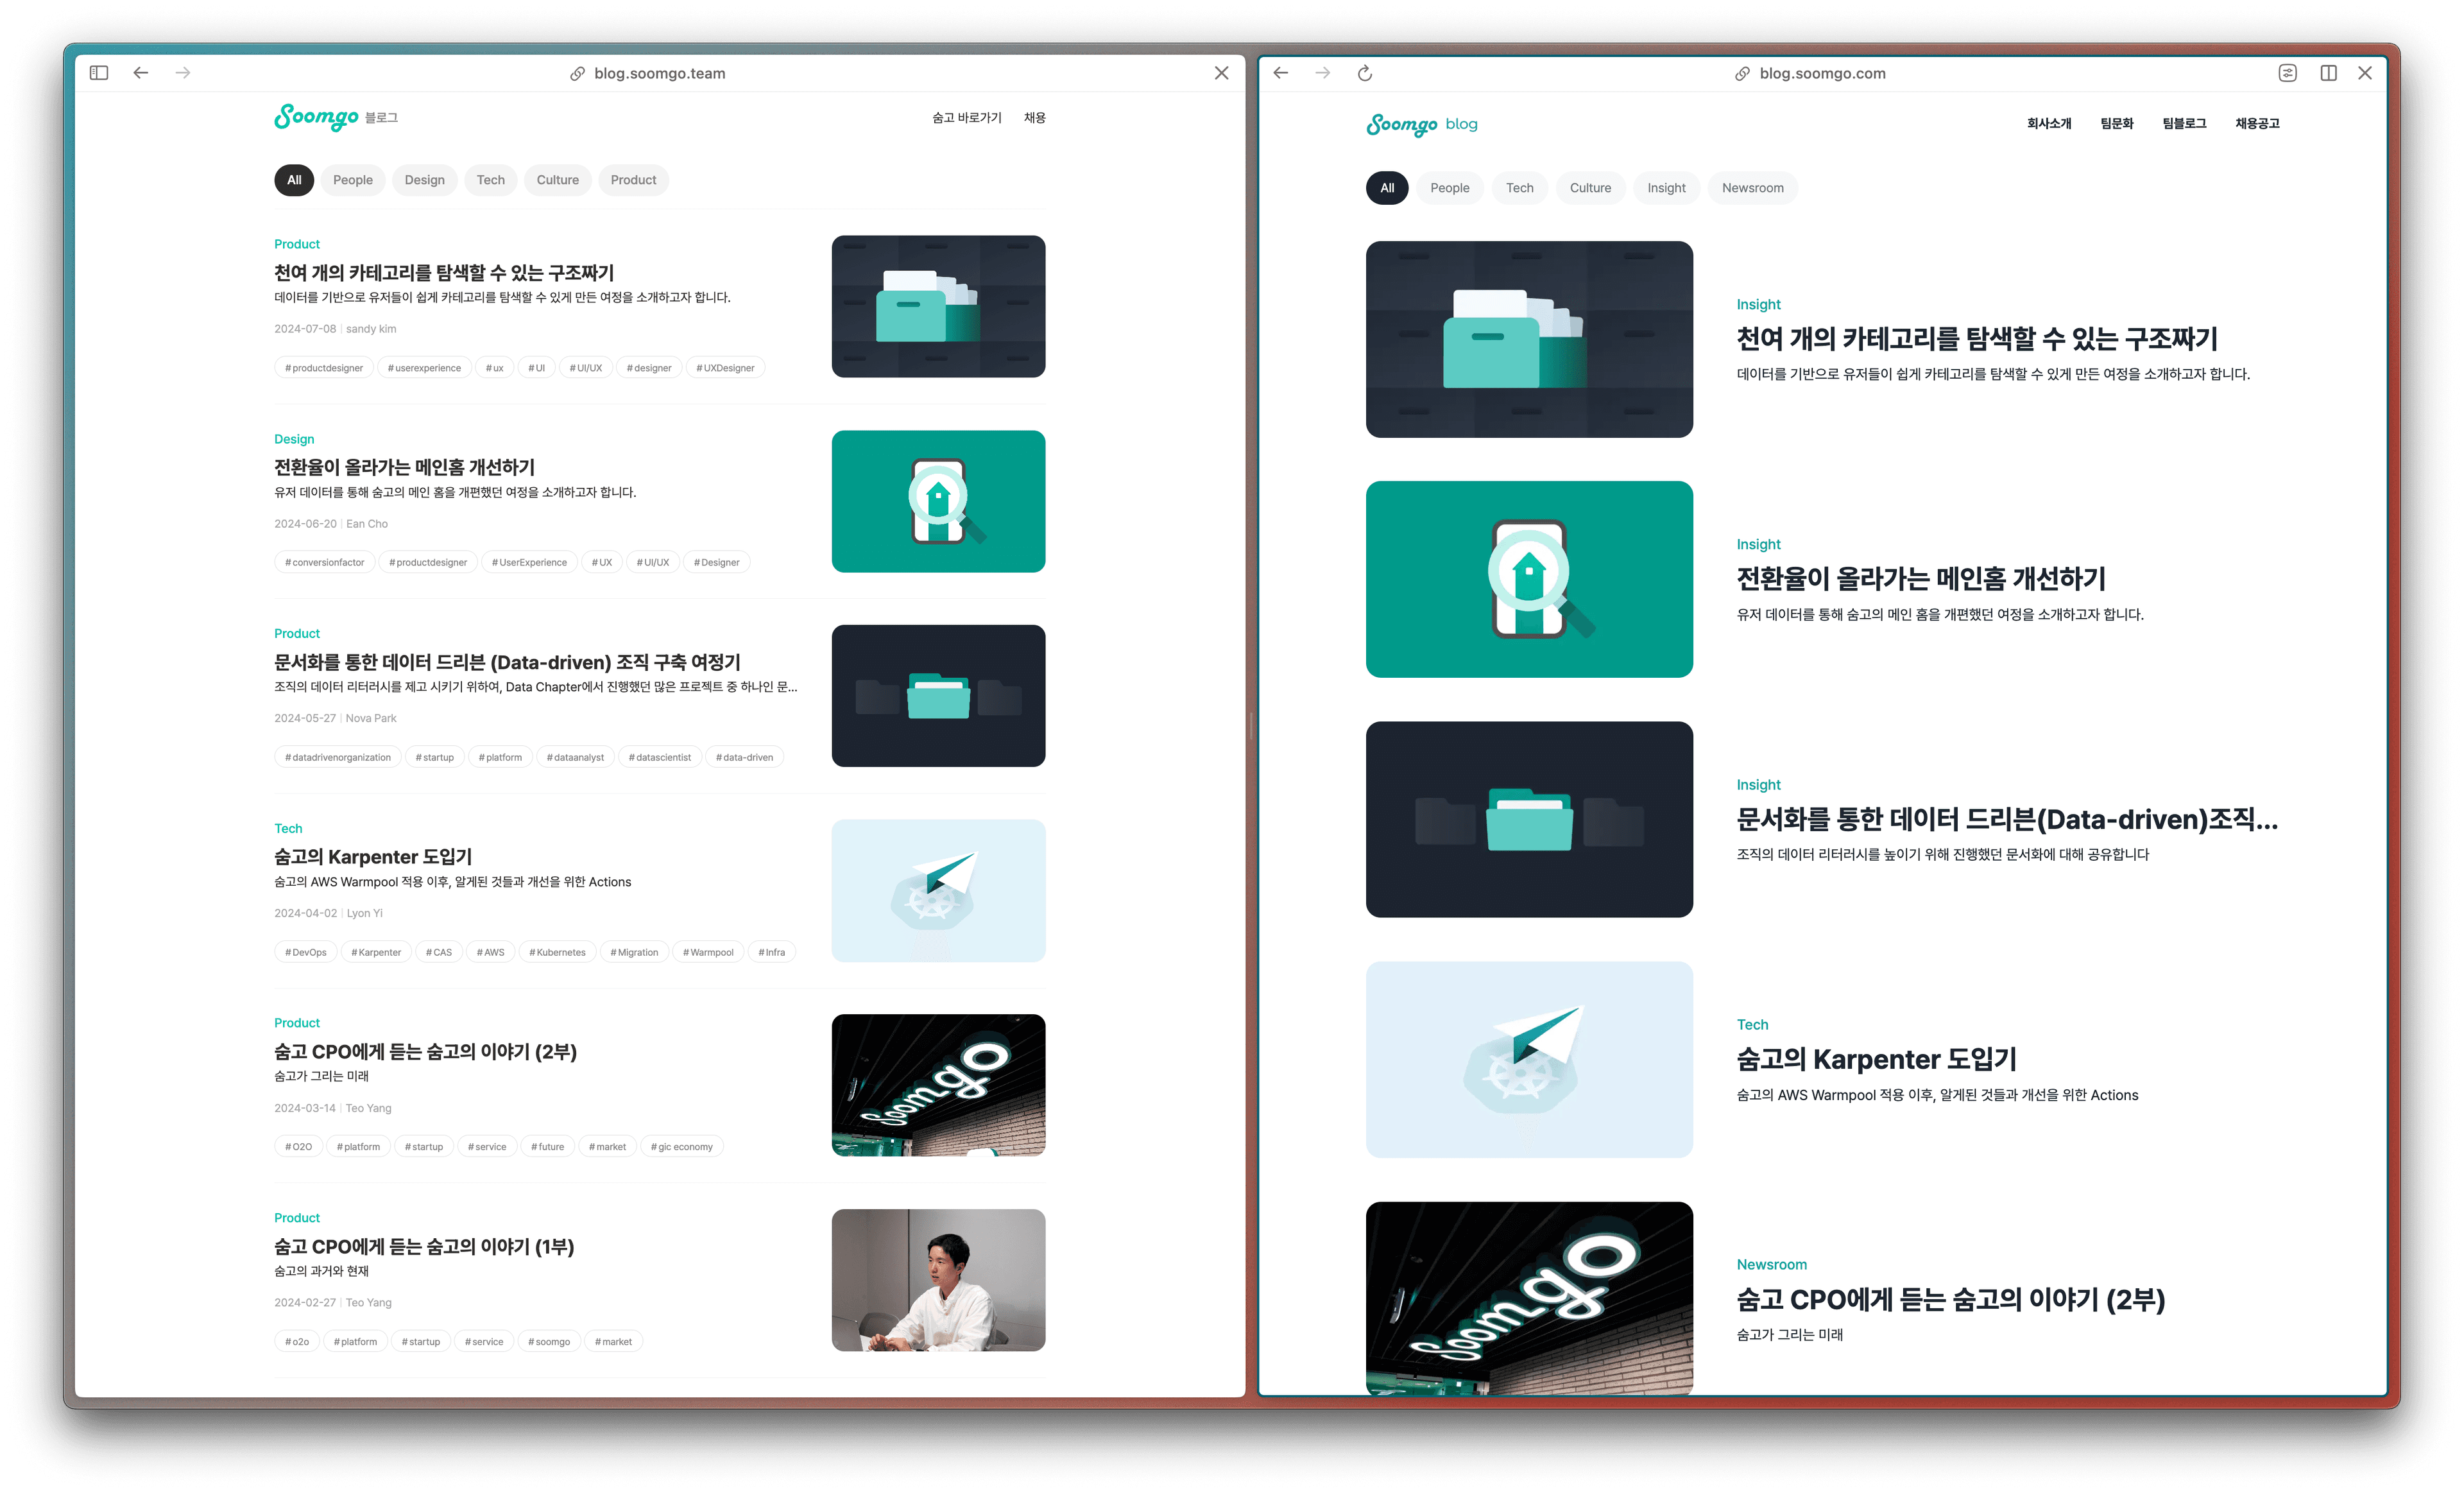Open the 채용공고 menu item
The height and width of the screenshot is (1493, 2464).
point(2257,124)
